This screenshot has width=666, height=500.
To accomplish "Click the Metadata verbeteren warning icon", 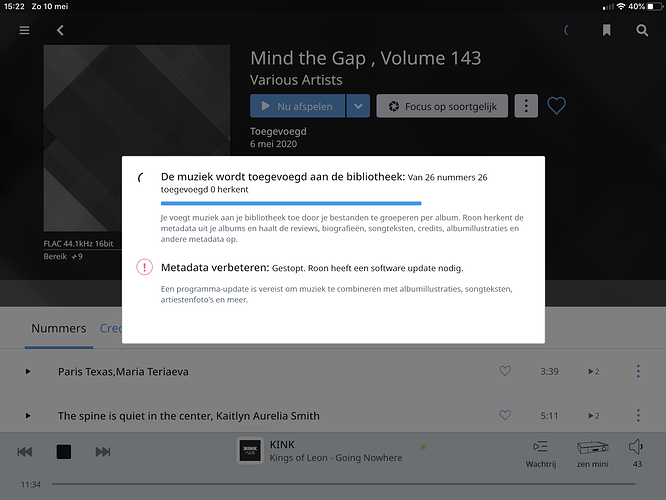I will [x=144, y=267].
